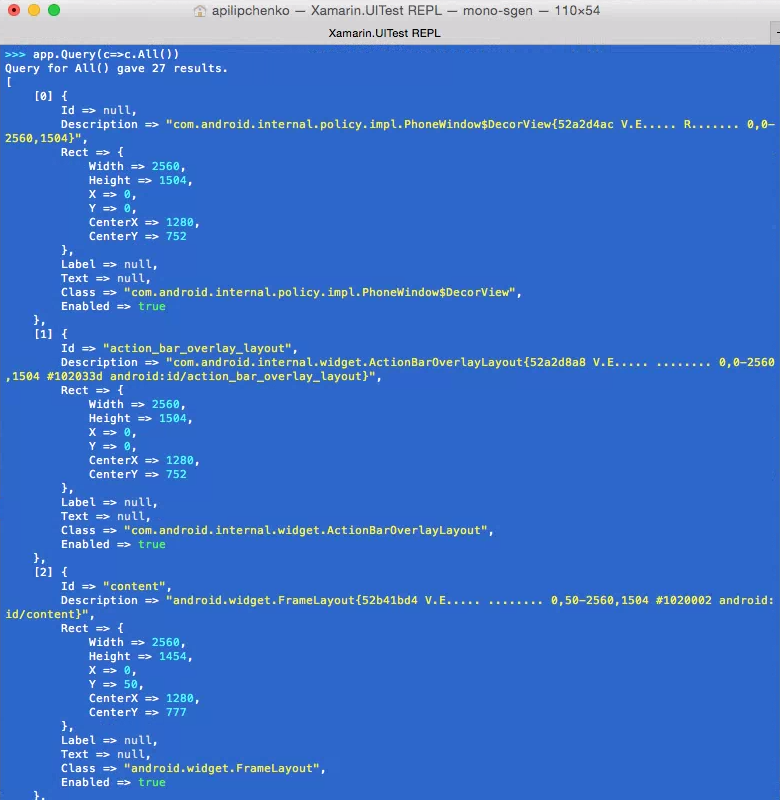Image resolution: width=780 pixels, height=800 pixels.
Task: Click the '[0] {' entry header
Action: [x=51, y=96]
